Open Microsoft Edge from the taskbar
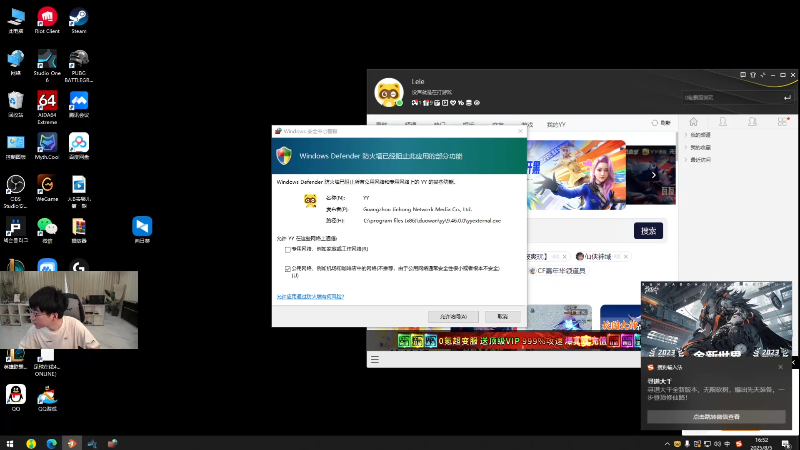800x450 pixels. (x=52, y=443)
